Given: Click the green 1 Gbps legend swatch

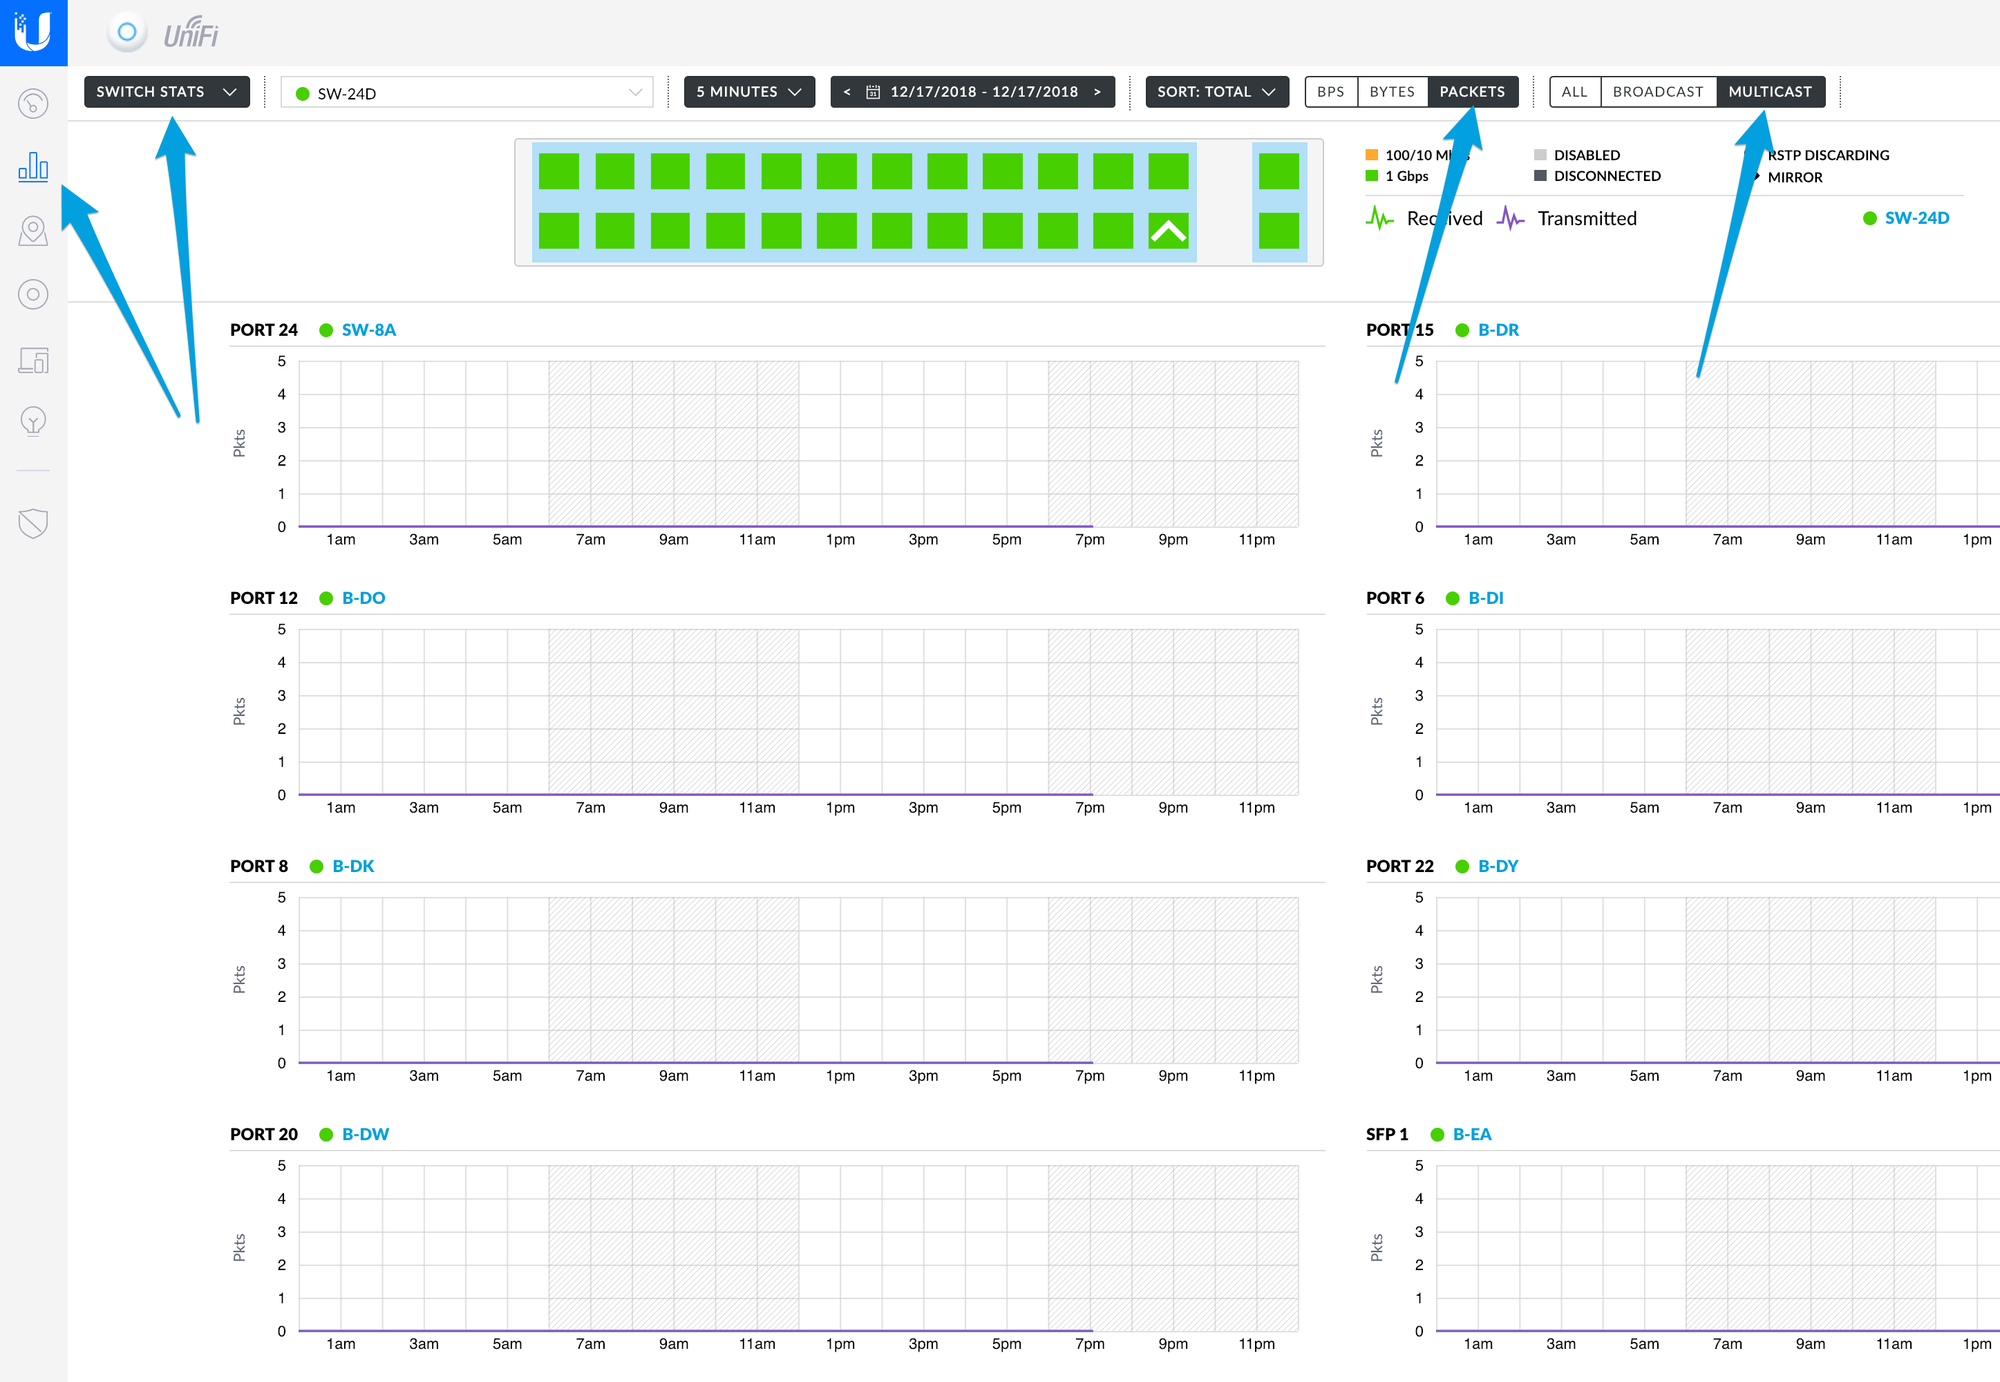Looking at the screenshot, I should 1372,176.
